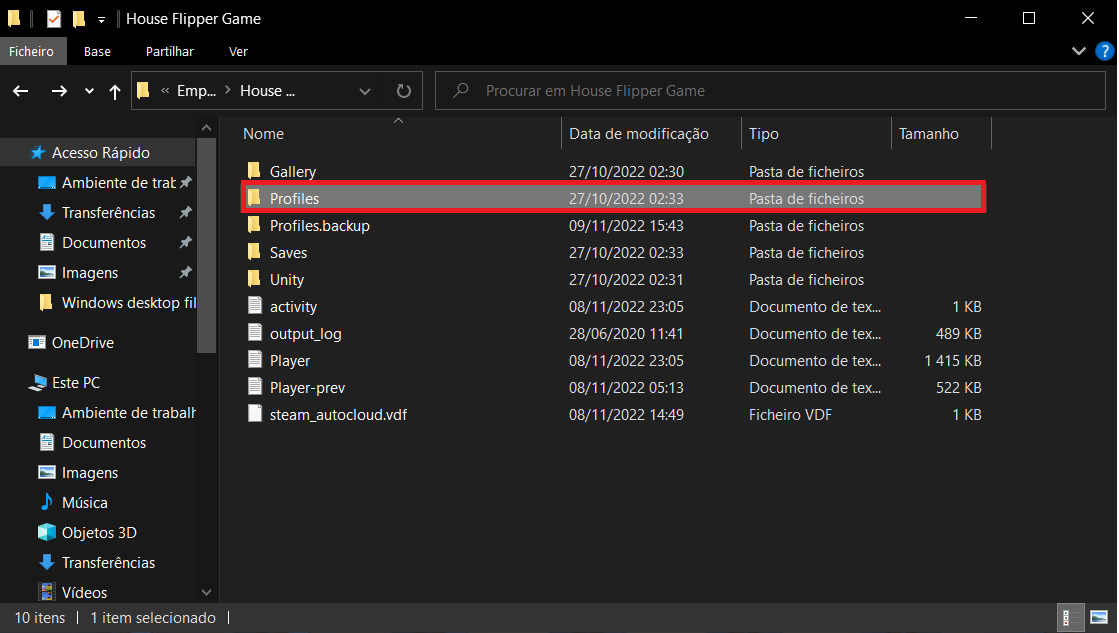The height and width of the screenshot is (633, 1119).
Task: Select the steam_autocloud.vdf file
Action: [x=337, y=414]
